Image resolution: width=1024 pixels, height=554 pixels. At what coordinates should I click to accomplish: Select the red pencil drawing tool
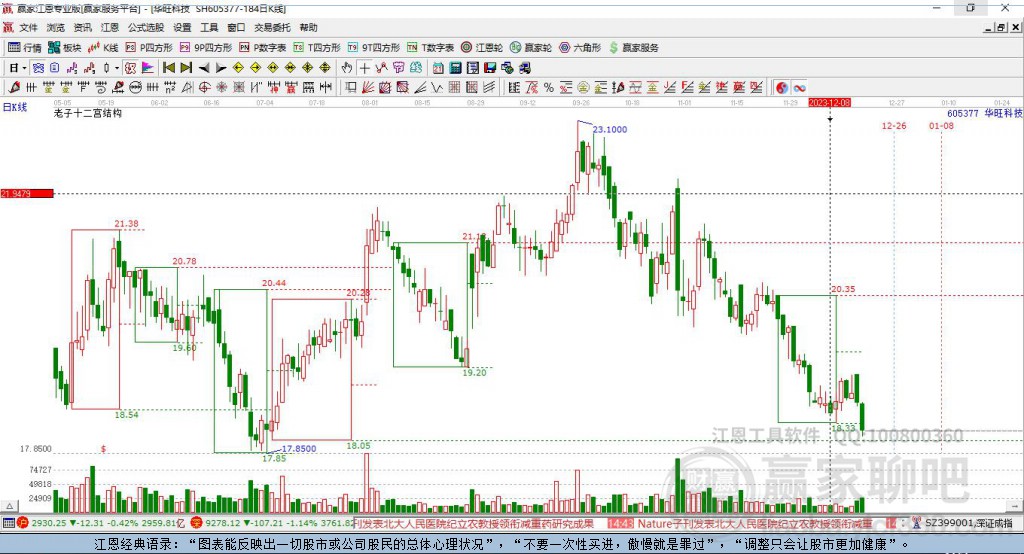(x=14, y=88)
